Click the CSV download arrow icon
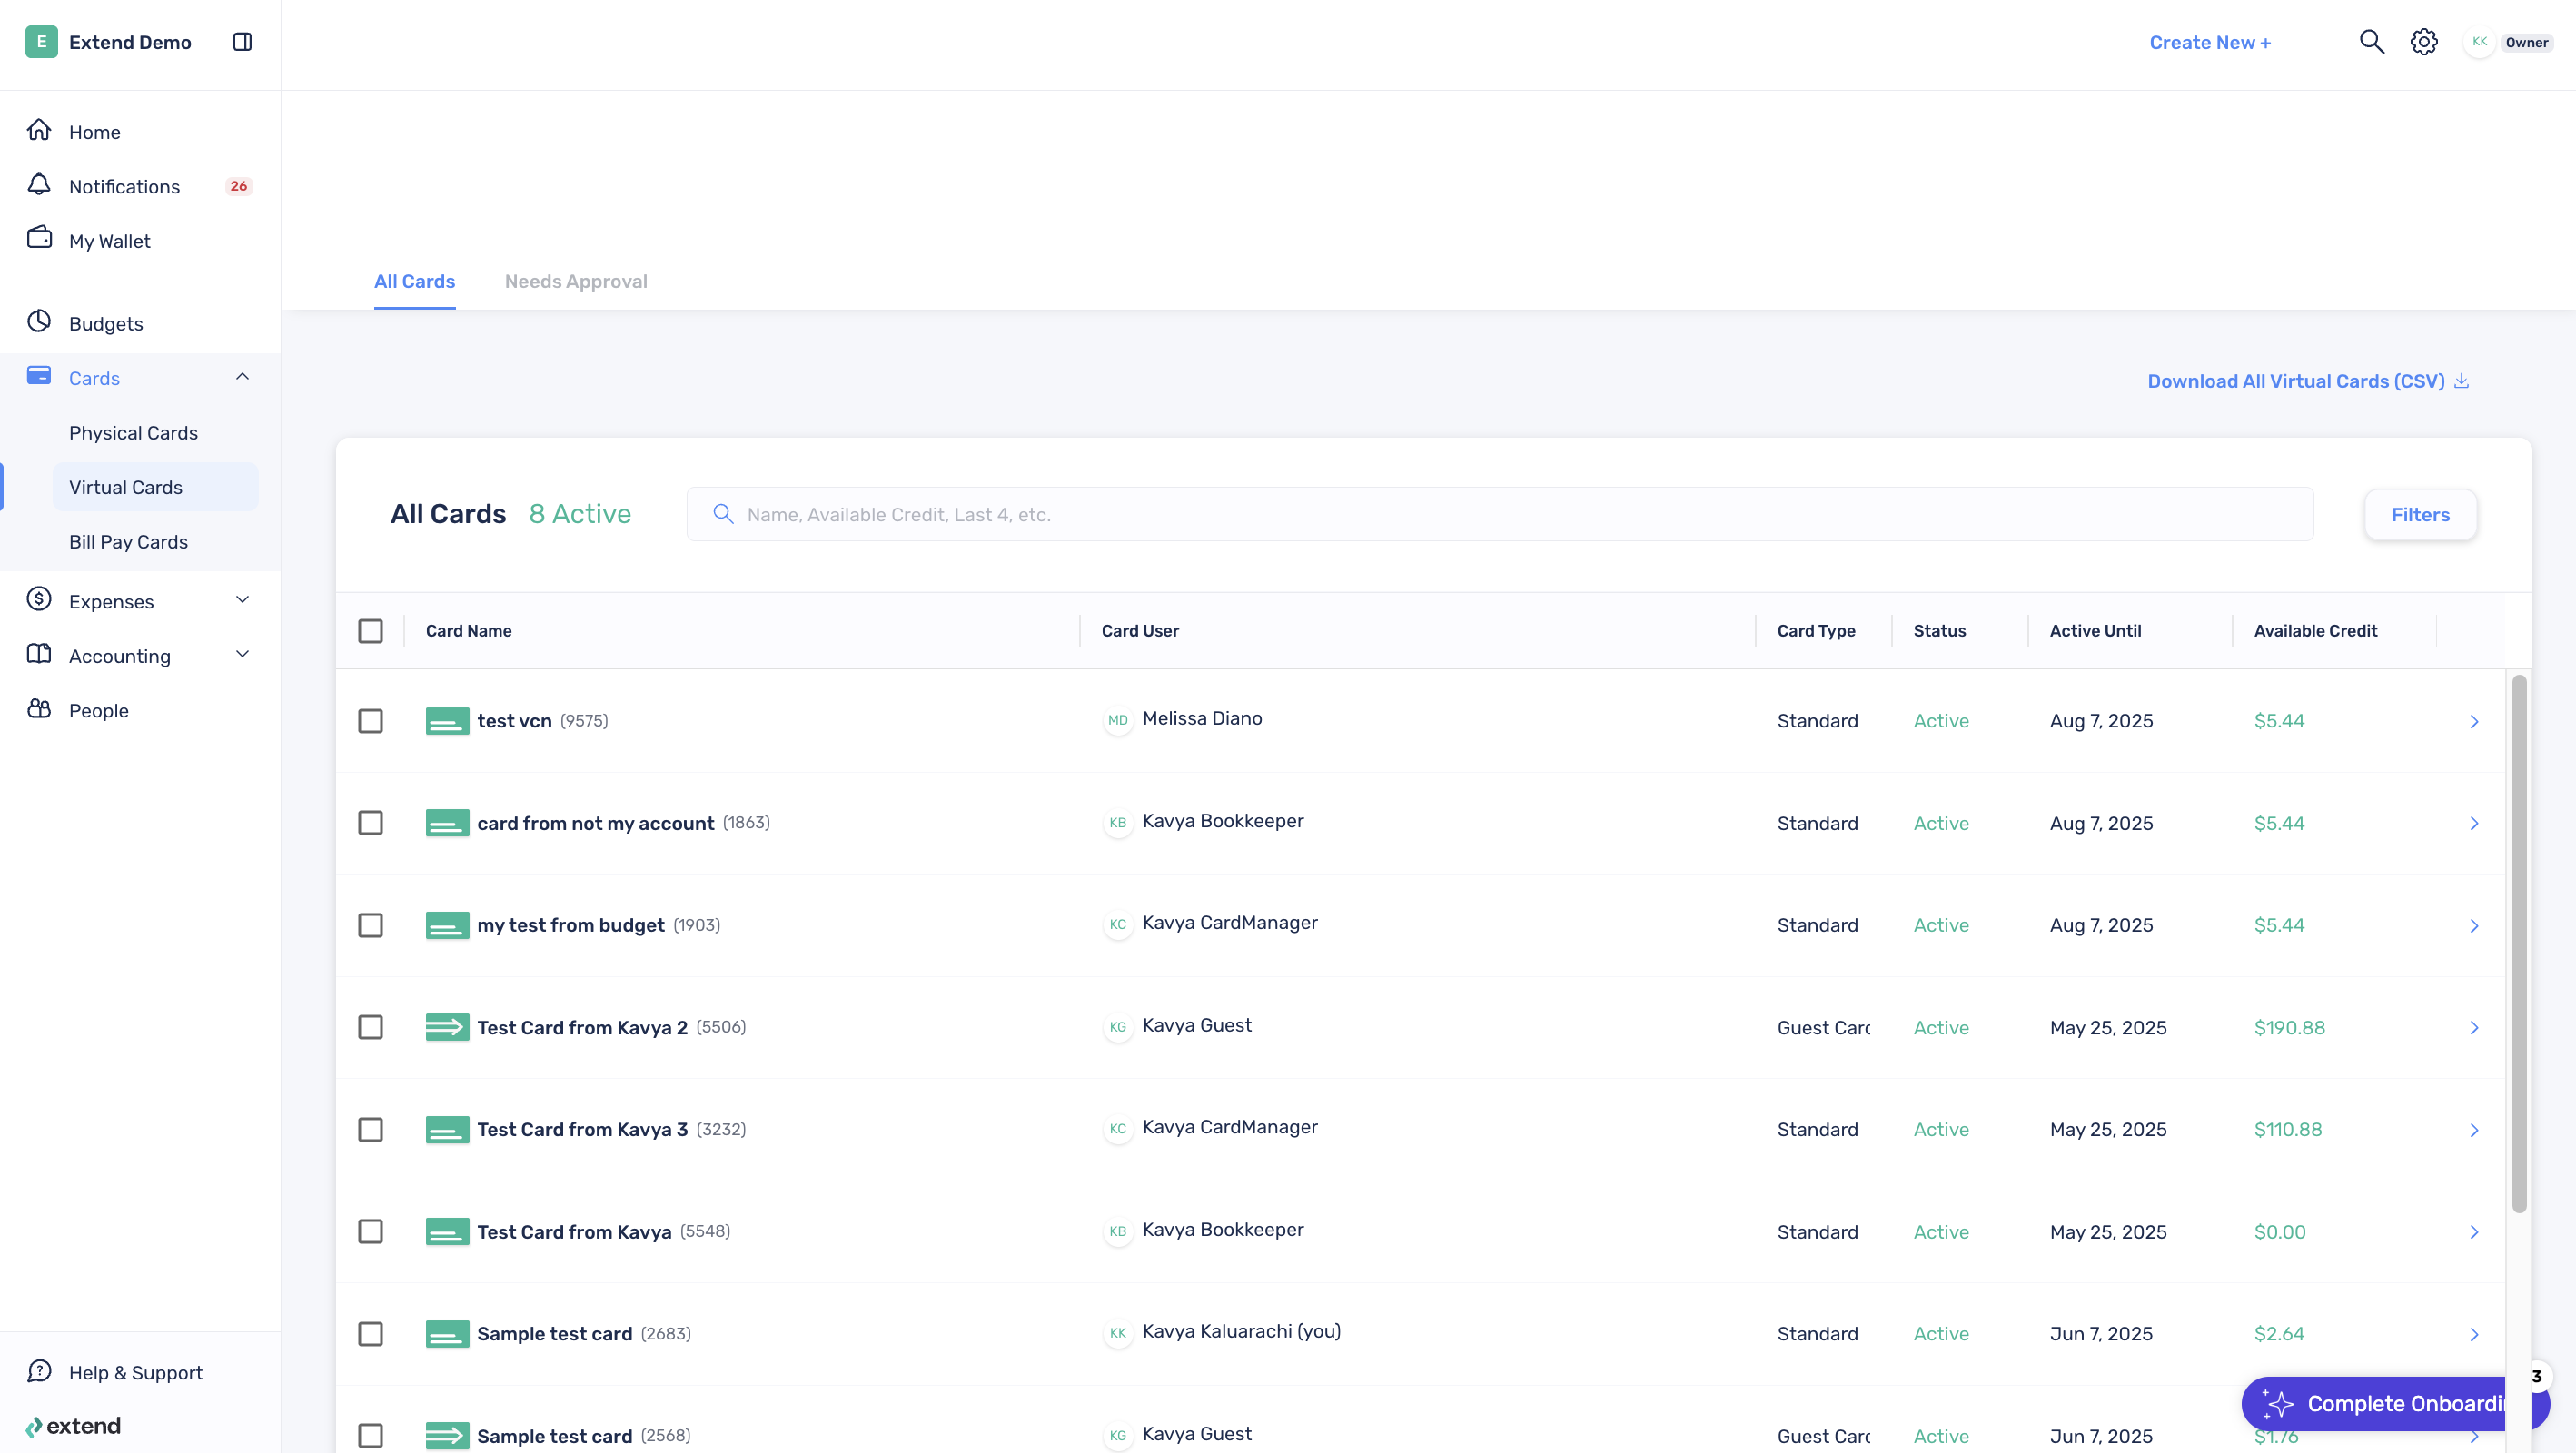The width and height of the screenshot is (2576, 1453). pos(2461,381)
